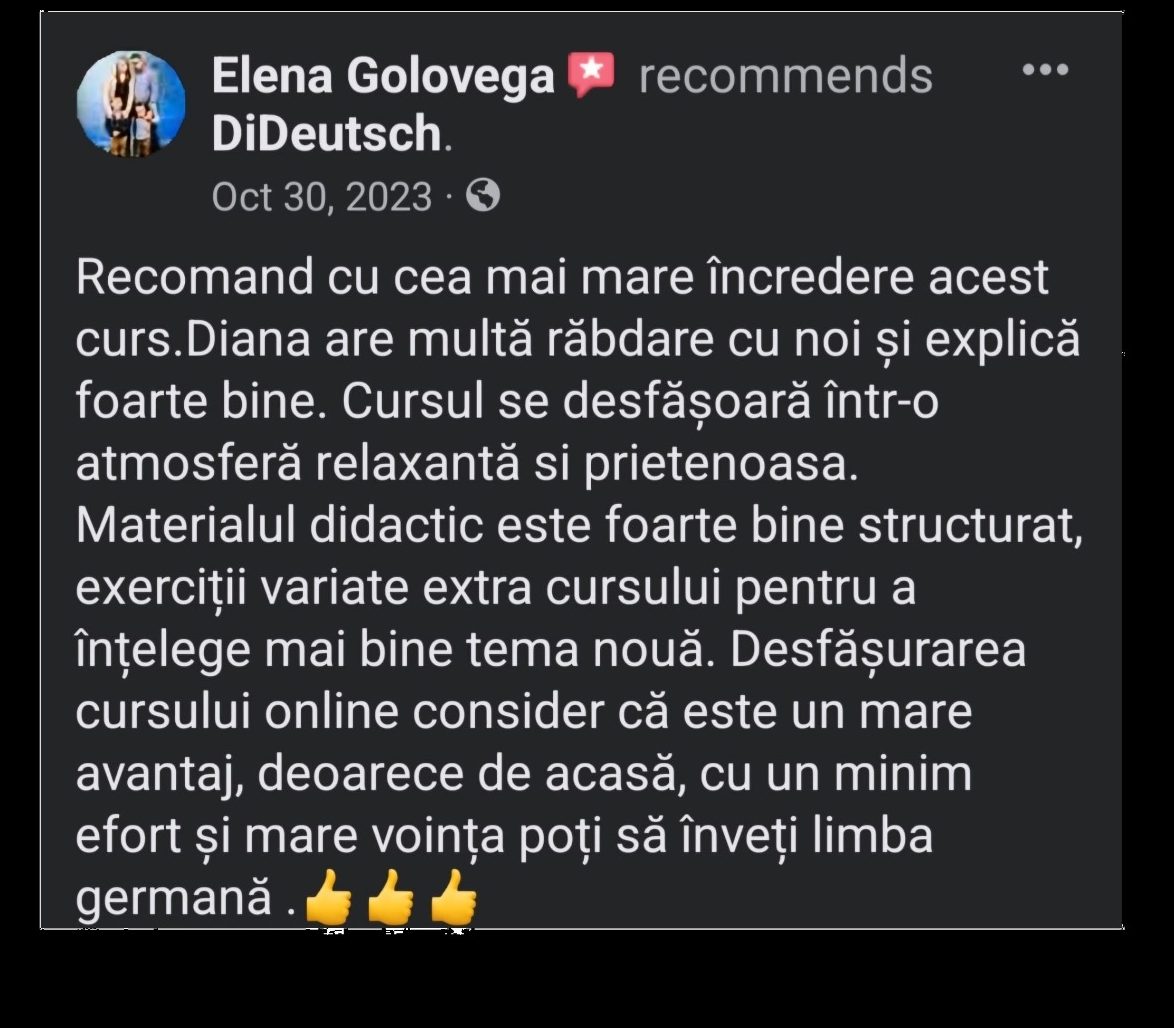Click the red star recommendation badge

591,75
